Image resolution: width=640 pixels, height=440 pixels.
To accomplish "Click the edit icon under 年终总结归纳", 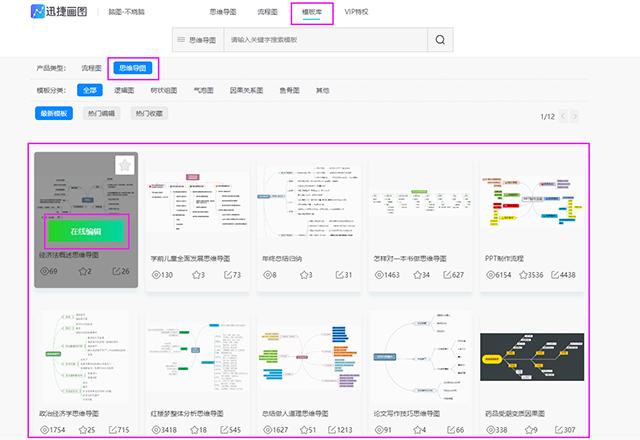I will click(x=339, y=275).
